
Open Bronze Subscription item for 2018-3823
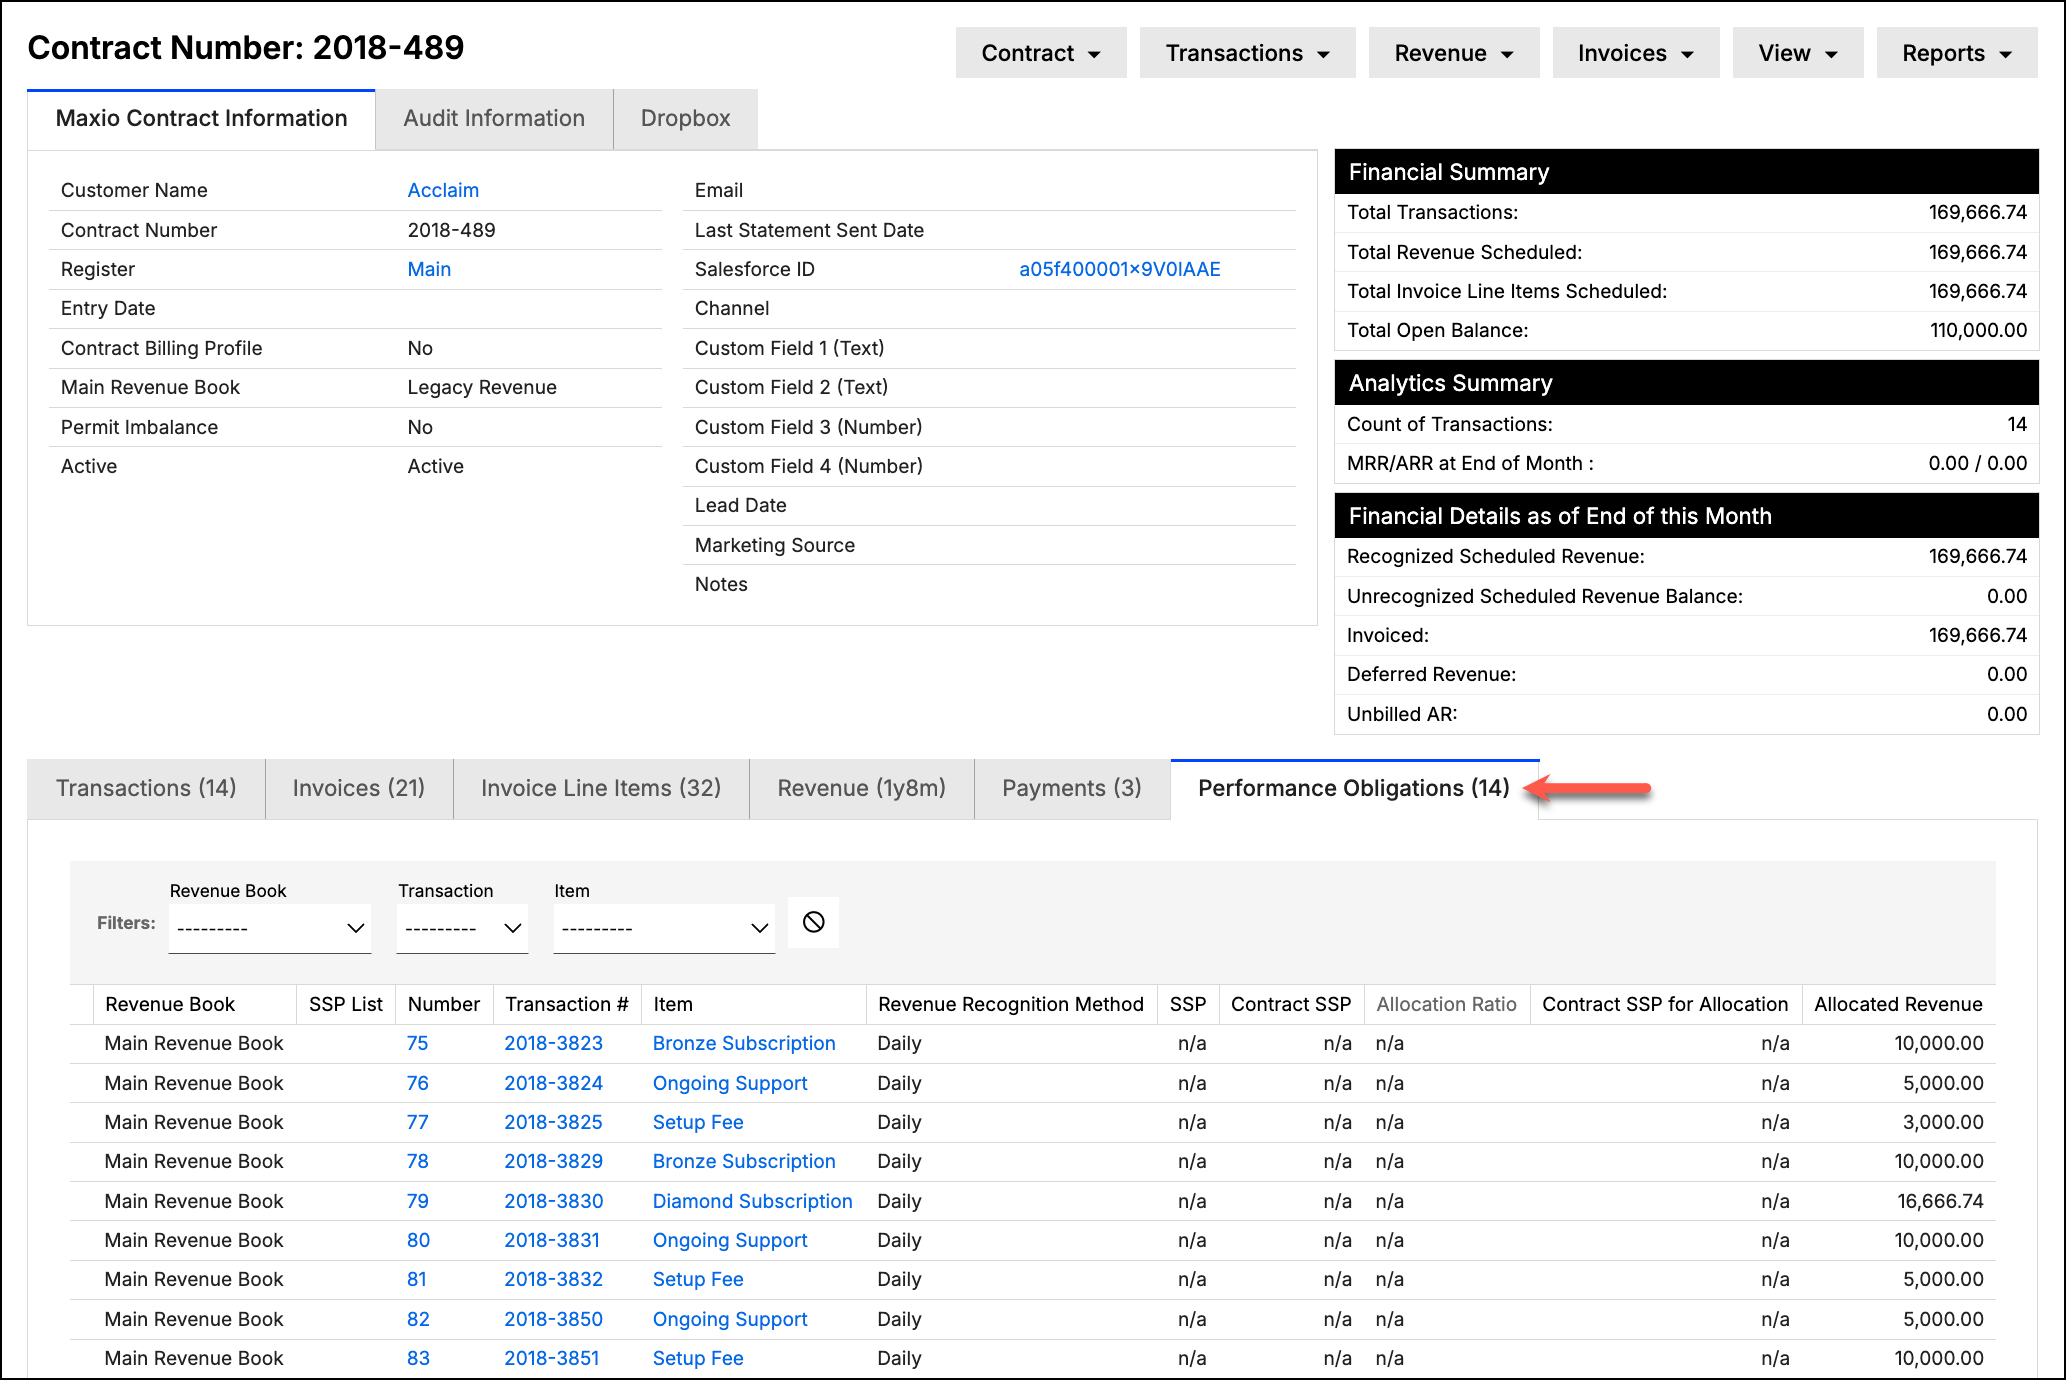(x=744, y=1043)
